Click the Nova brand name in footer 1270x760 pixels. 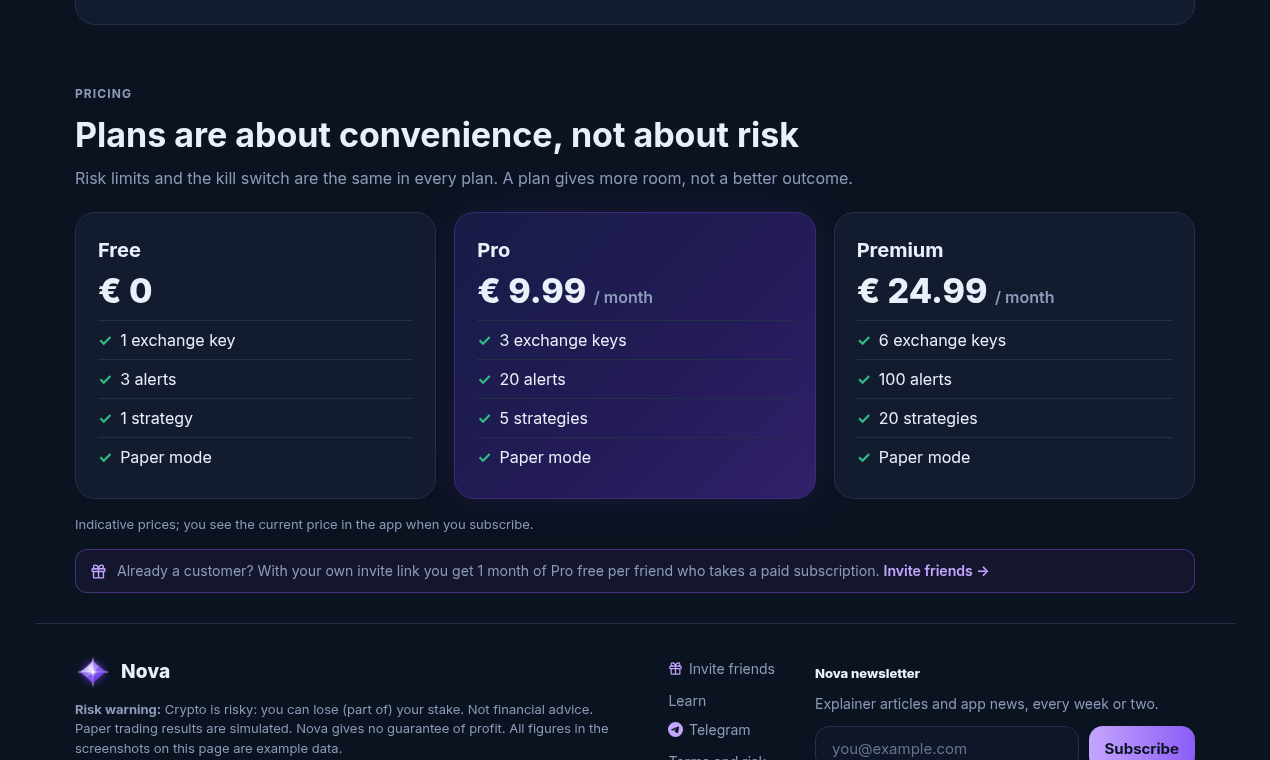click(x=145, y=671)
